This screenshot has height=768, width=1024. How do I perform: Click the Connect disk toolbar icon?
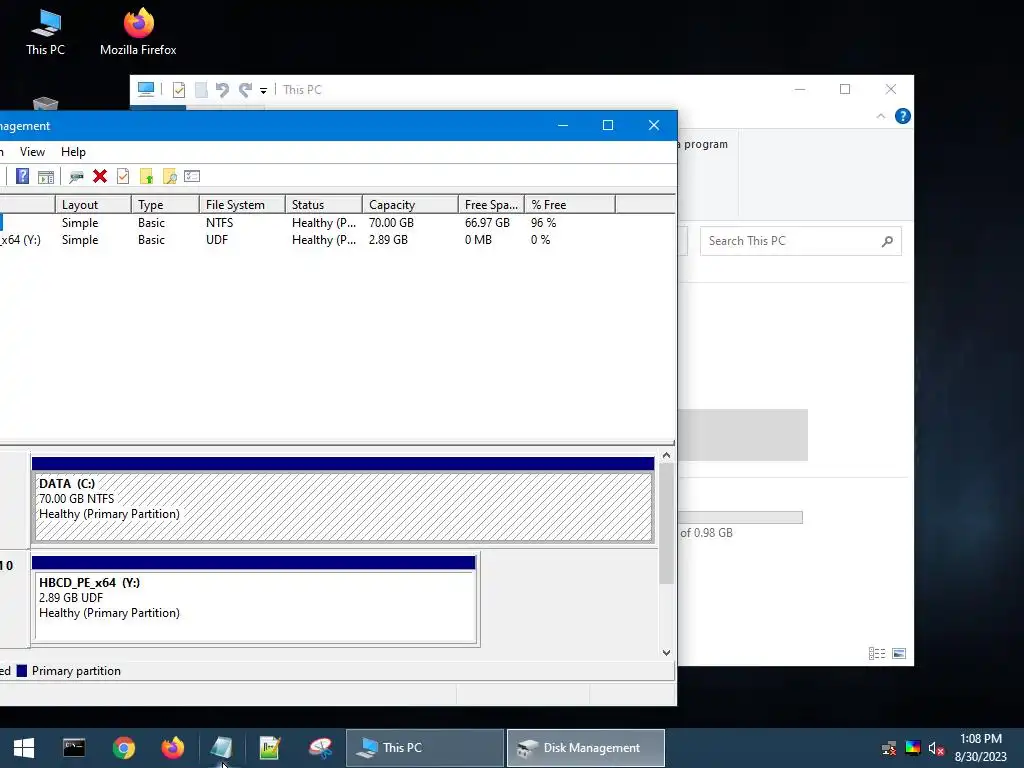tap(76, 176)
